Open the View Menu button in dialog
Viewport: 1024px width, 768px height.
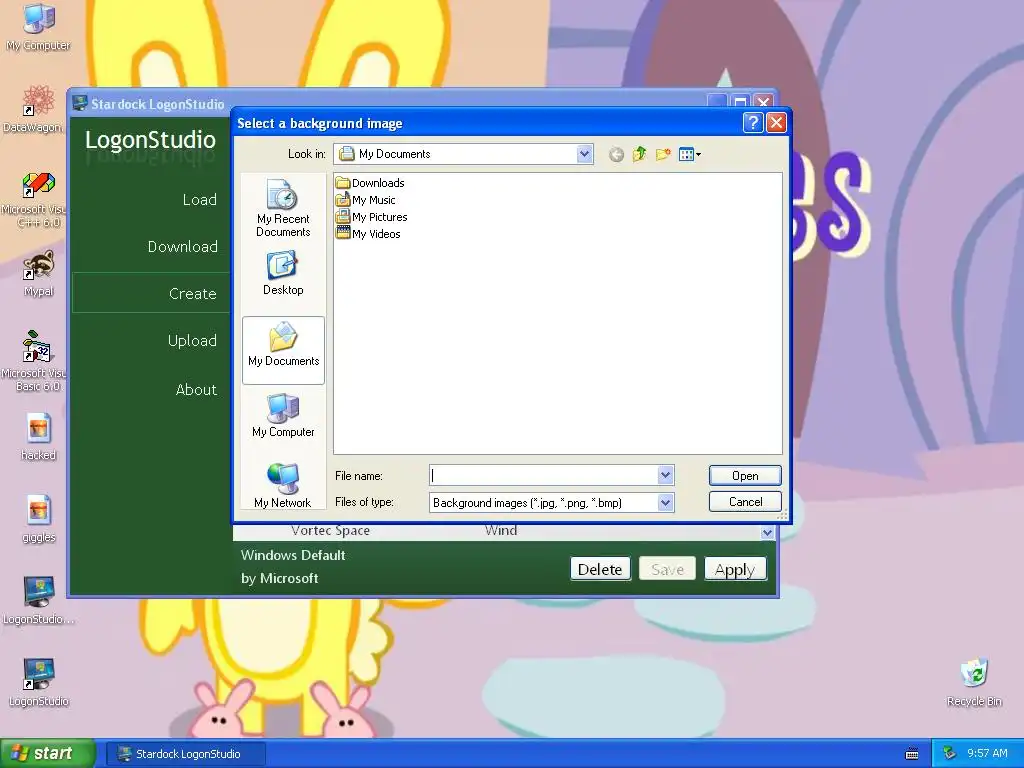click(690, 154)
